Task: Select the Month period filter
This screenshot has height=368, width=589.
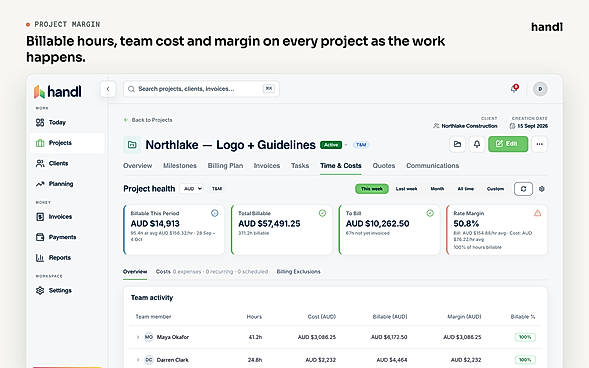Action: click(x=437, y=189)
